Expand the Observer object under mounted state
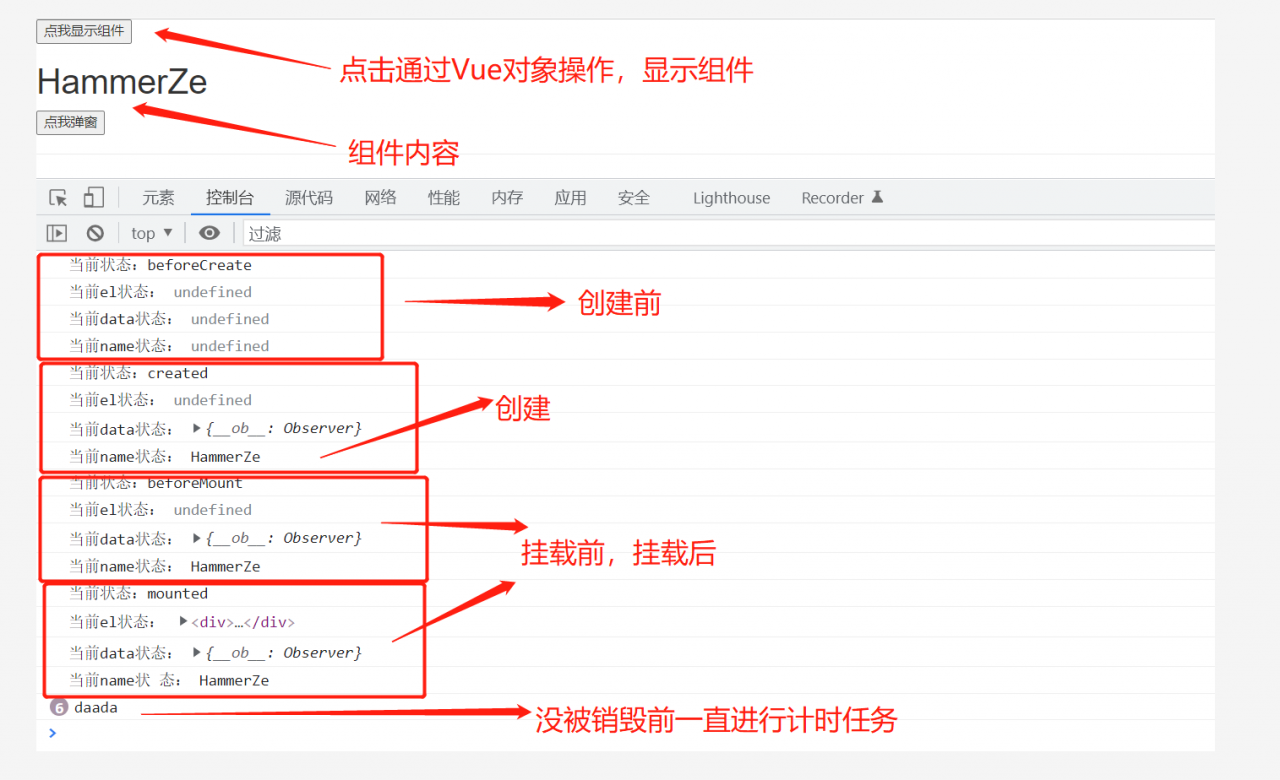The image size is (1280, 780). 197,652
